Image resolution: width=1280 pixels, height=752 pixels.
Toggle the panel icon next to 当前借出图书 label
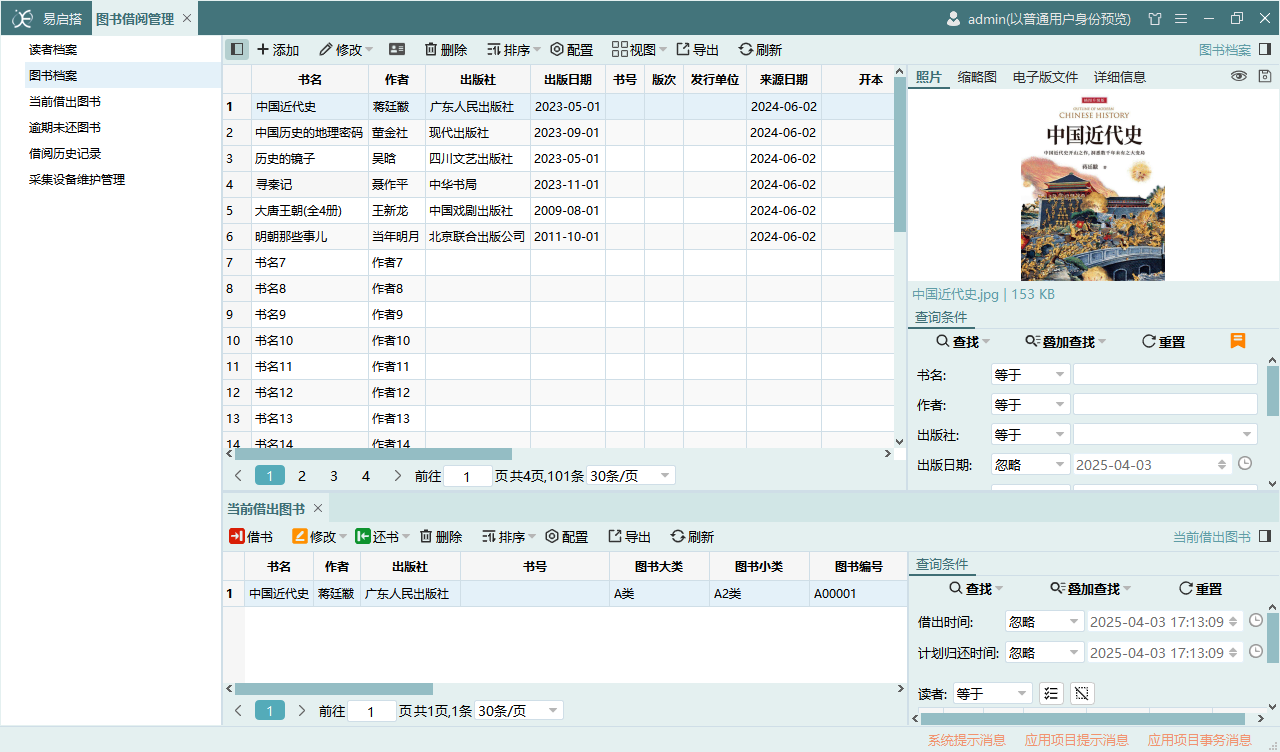coord(1265,537)
